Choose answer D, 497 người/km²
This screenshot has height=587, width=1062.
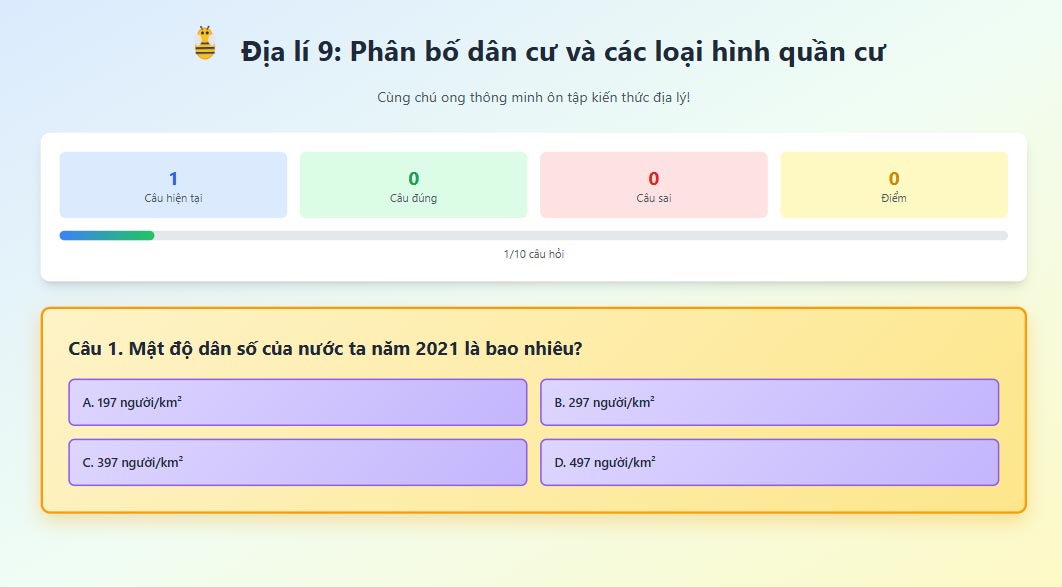pos(768,462)
